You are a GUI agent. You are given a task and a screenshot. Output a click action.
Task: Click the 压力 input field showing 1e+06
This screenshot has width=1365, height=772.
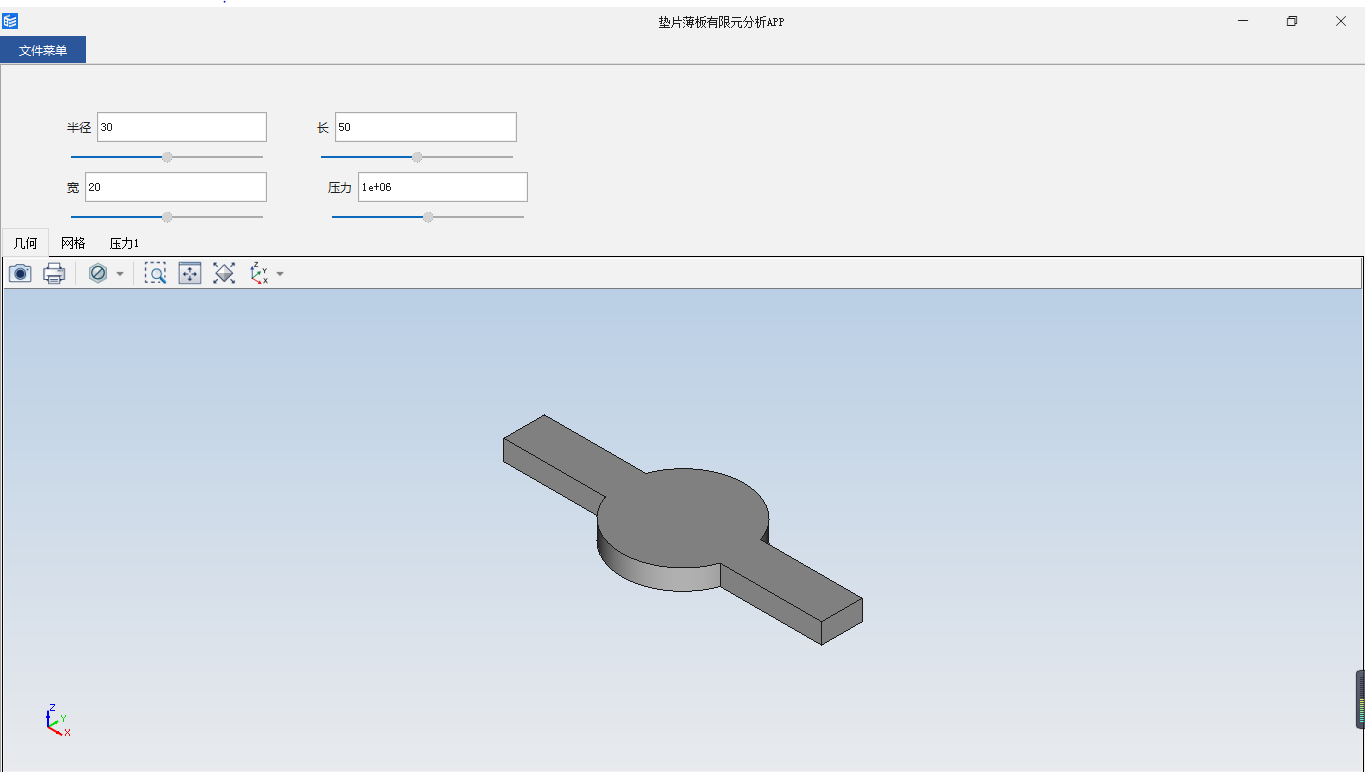click(x=443, y=187)
